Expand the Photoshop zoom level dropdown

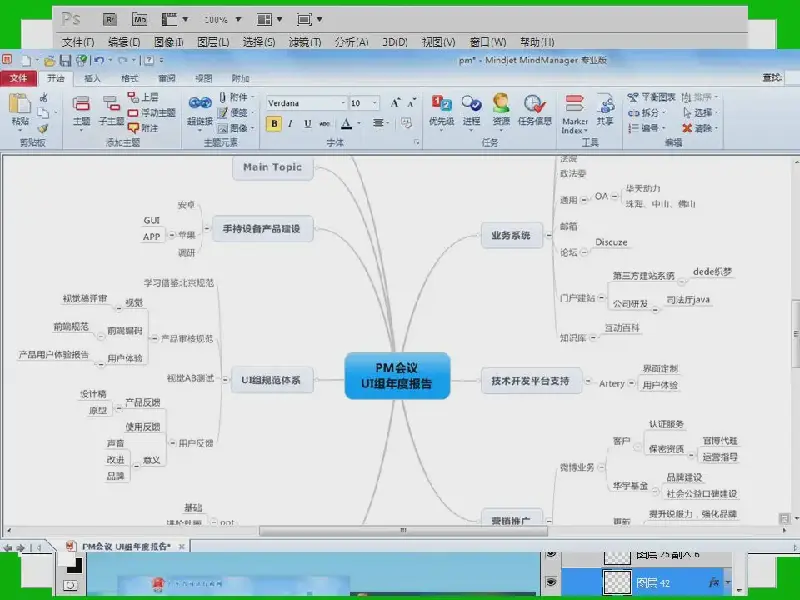pos(241,19)
